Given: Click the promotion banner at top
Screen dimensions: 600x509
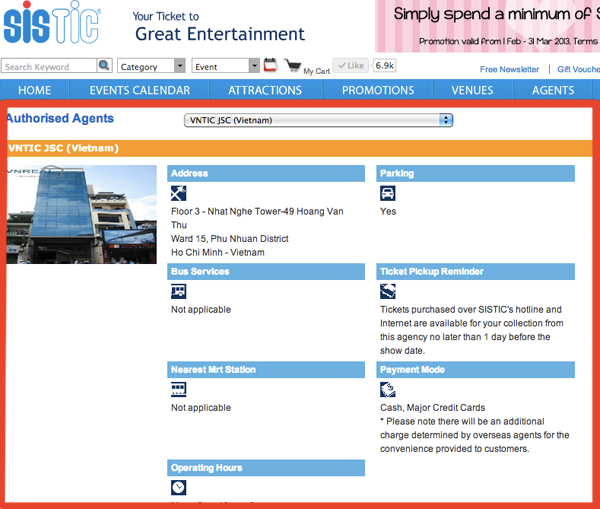Looking at the screenshot, I should click(x=487, y=26).
